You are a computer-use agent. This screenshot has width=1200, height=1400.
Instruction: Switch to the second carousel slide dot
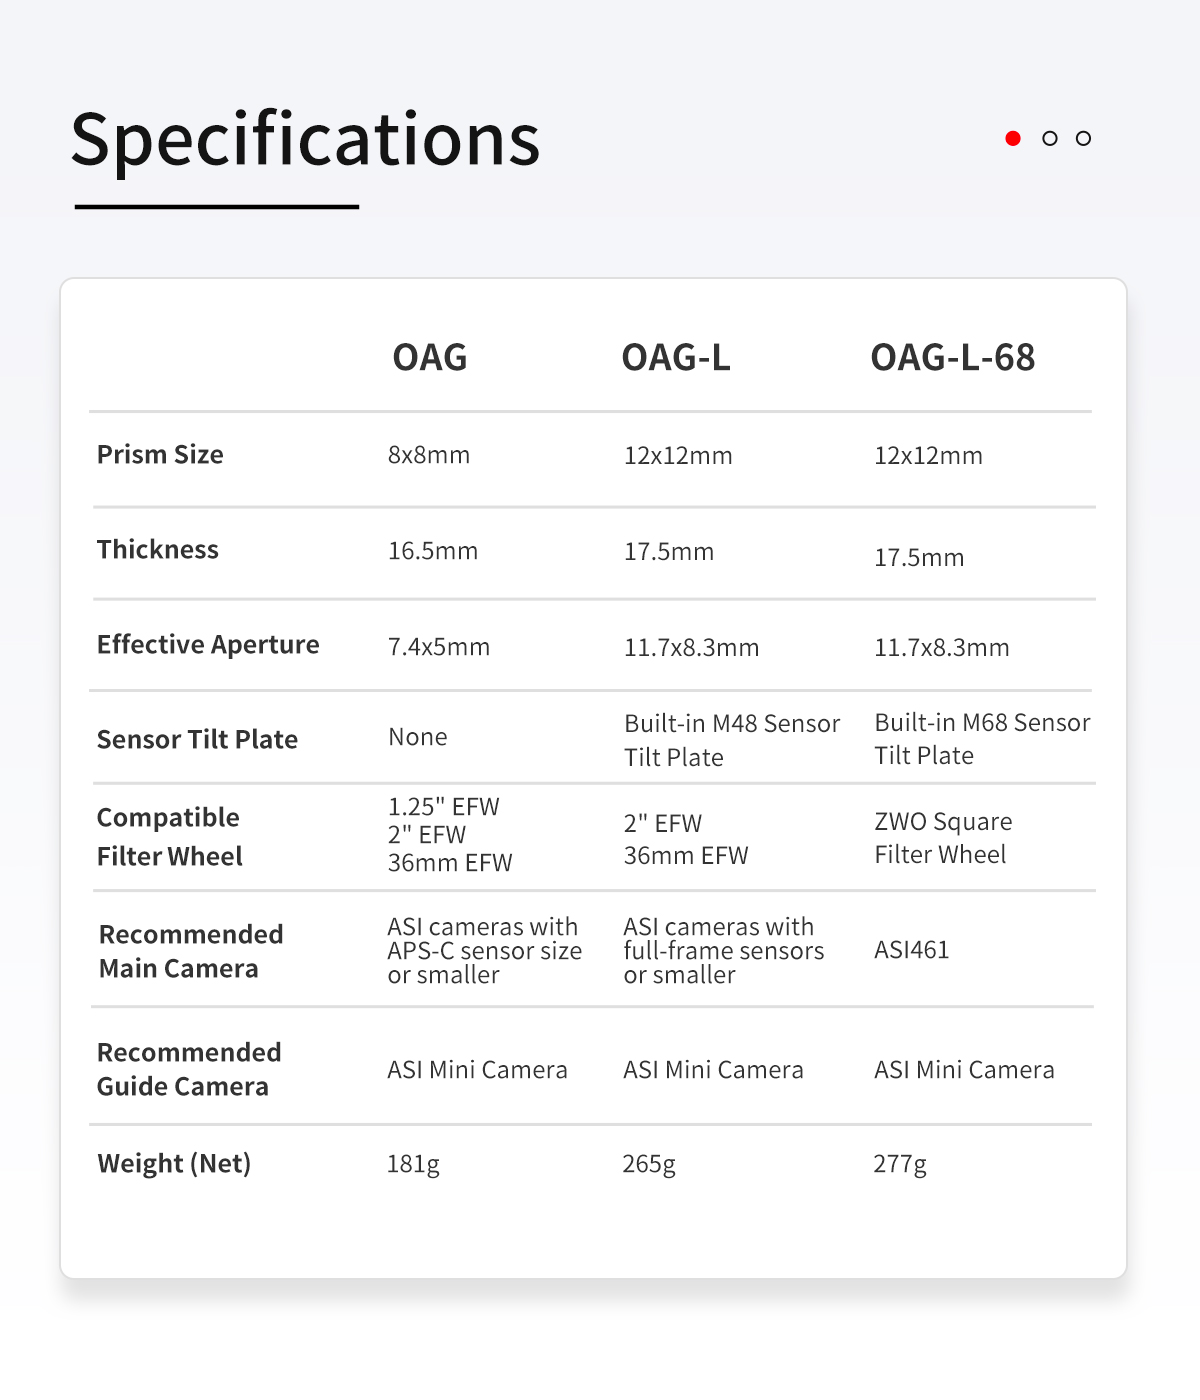click(x=1049, y=139)
